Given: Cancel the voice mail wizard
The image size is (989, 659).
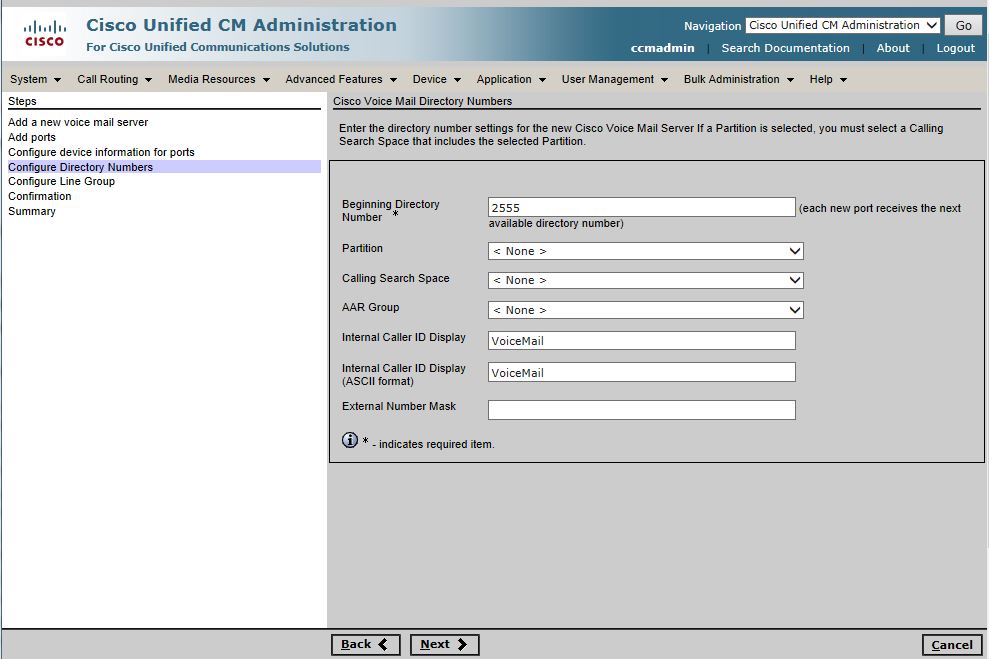Looking at the screenshot, I should click(x=952, y=645).
